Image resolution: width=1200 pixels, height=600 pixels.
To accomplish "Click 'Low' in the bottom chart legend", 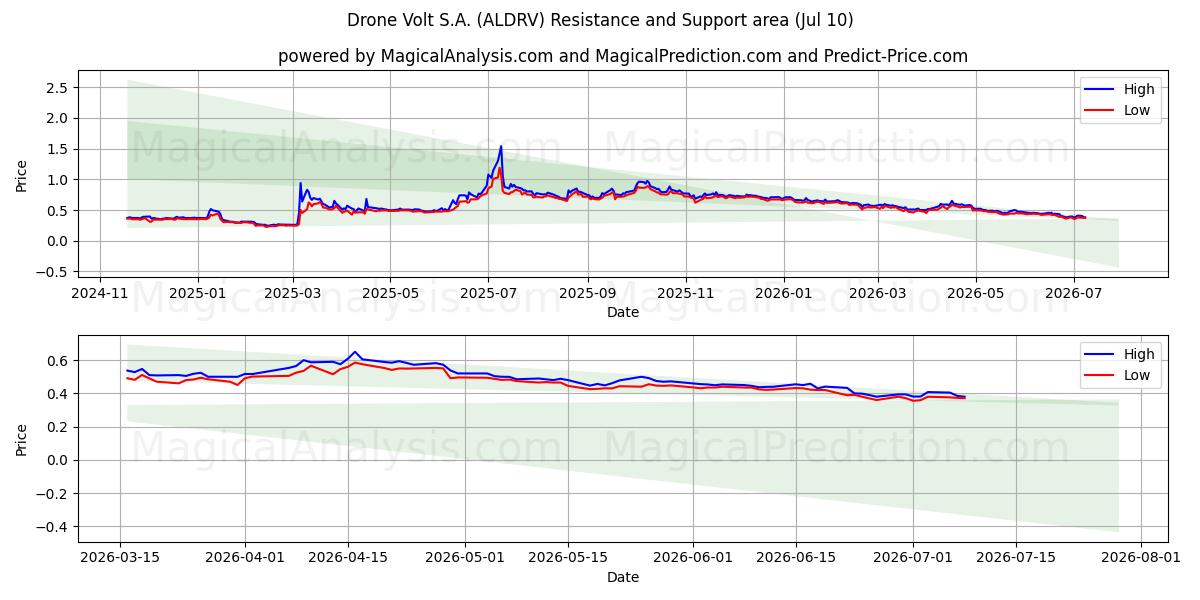I will pyautogui.click(x=1137, y=375).
